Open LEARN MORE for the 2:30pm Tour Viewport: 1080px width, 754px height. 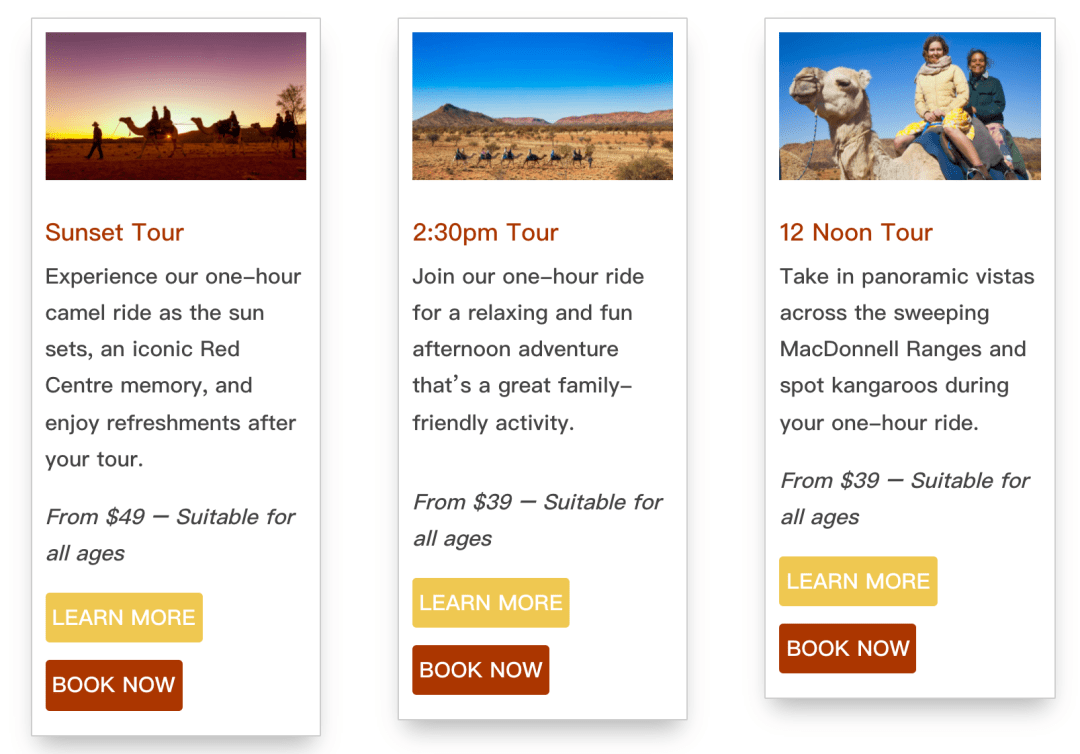tap(490, 602)
